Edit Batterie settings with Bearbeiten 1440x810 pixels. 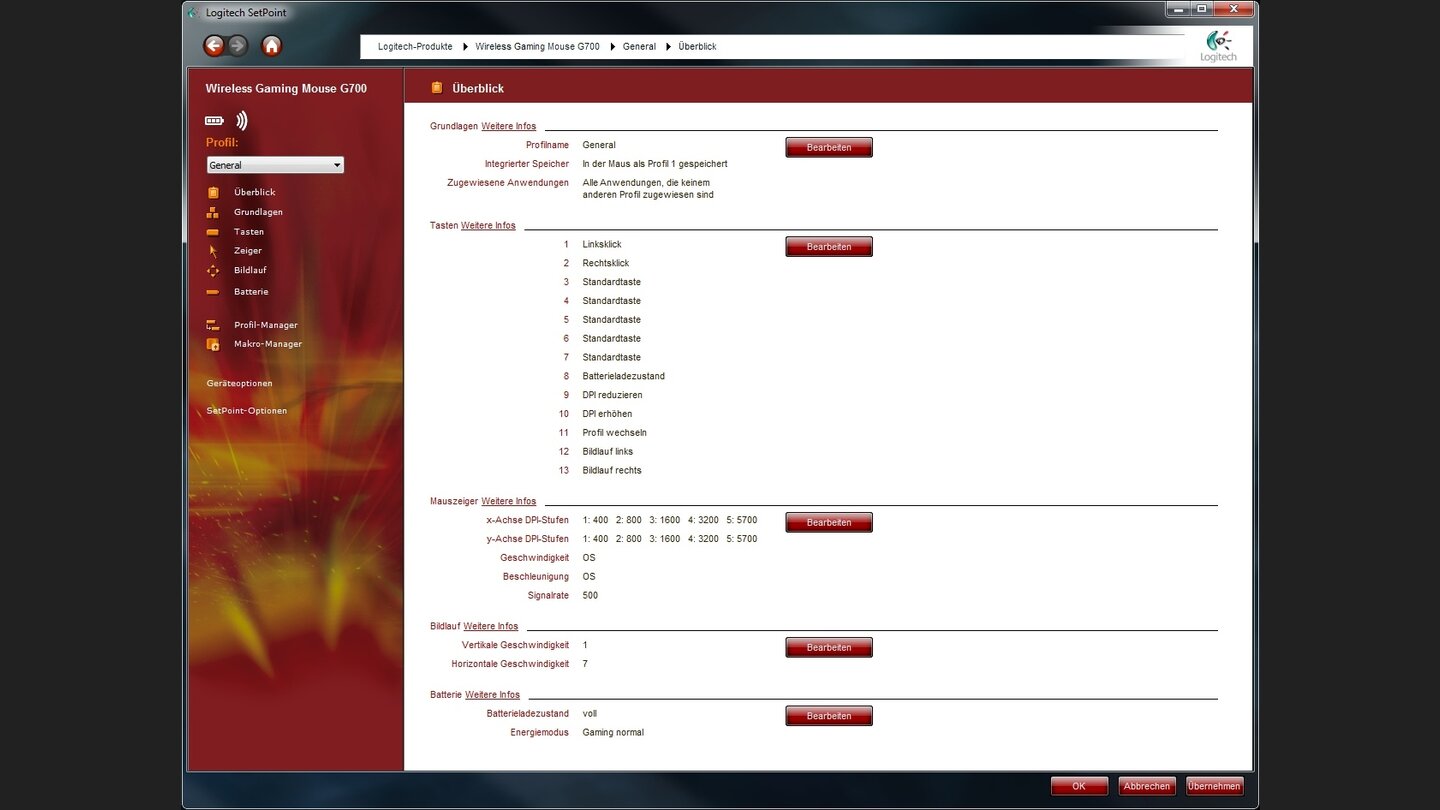(x=829, y=716)
